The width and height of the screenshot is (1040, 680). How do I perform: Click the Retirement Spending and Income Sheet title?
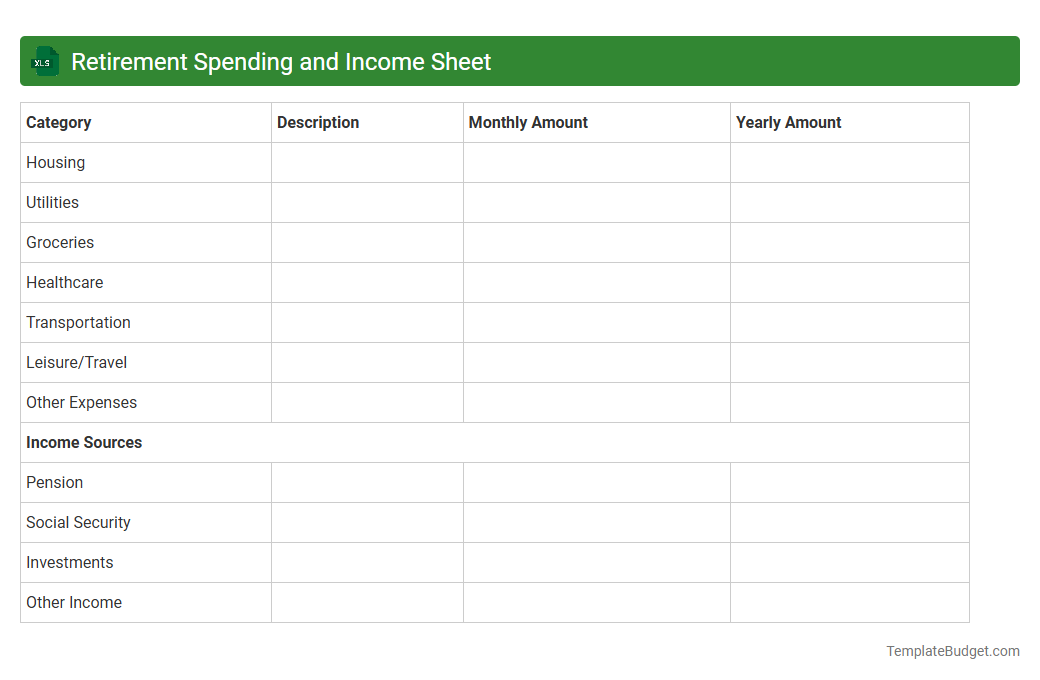(x=283, y=61)
